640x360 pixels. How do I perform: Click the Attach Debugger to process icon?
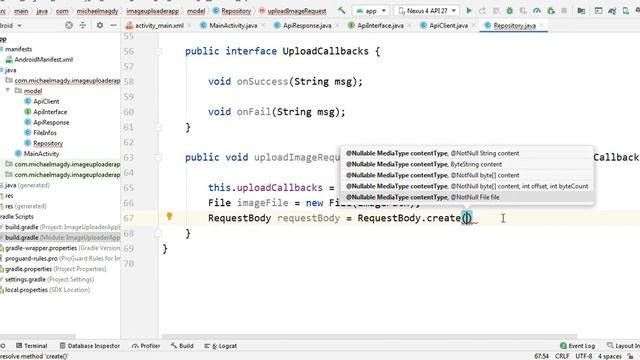551,11
